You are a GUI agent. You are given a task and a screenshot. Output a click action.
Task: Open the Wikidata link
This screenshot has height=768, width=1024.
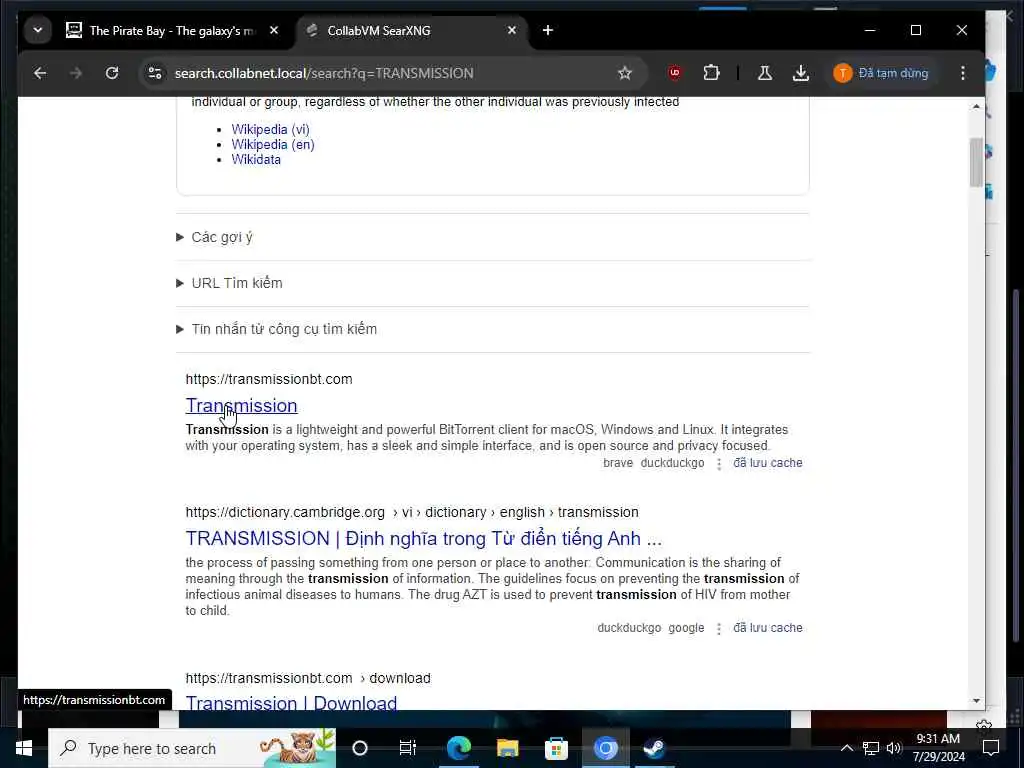(x=256, y=159)
